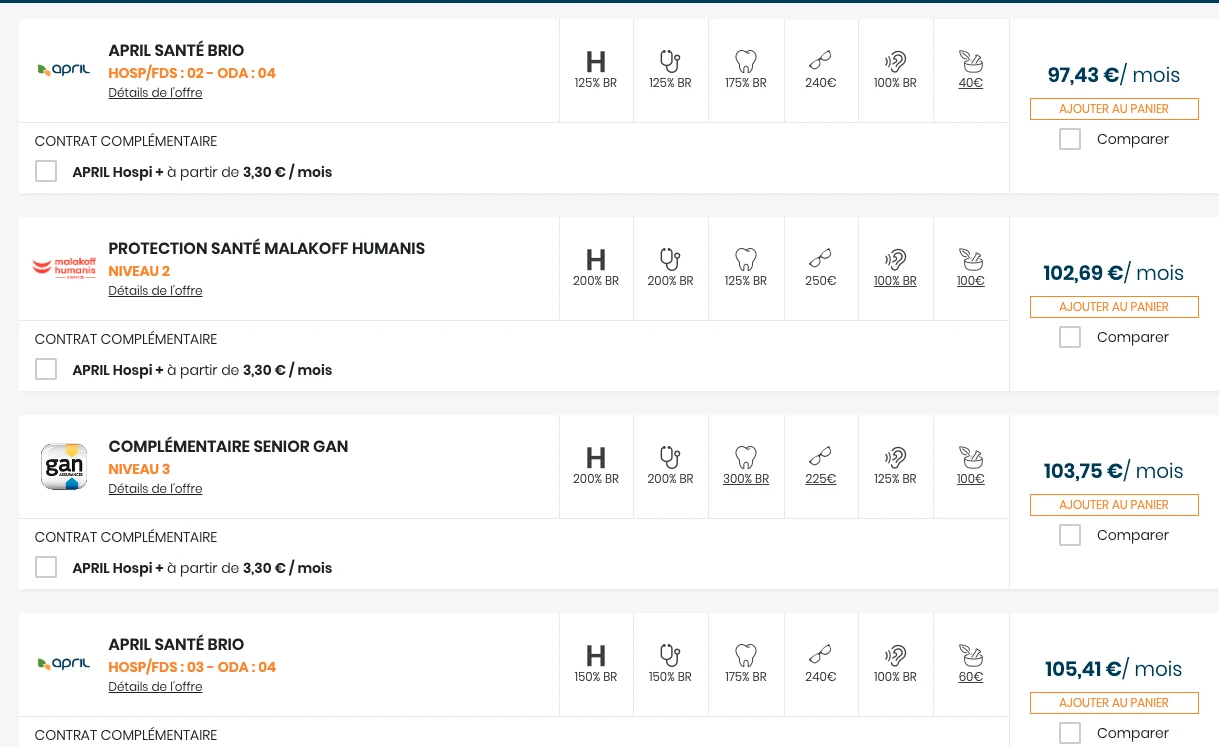Image resolution: width=1219 pixels, height=747 pixels.
Task: Tick Comparer for Malakoff Humanis Niveau 2
Action: click(1070, 337)
